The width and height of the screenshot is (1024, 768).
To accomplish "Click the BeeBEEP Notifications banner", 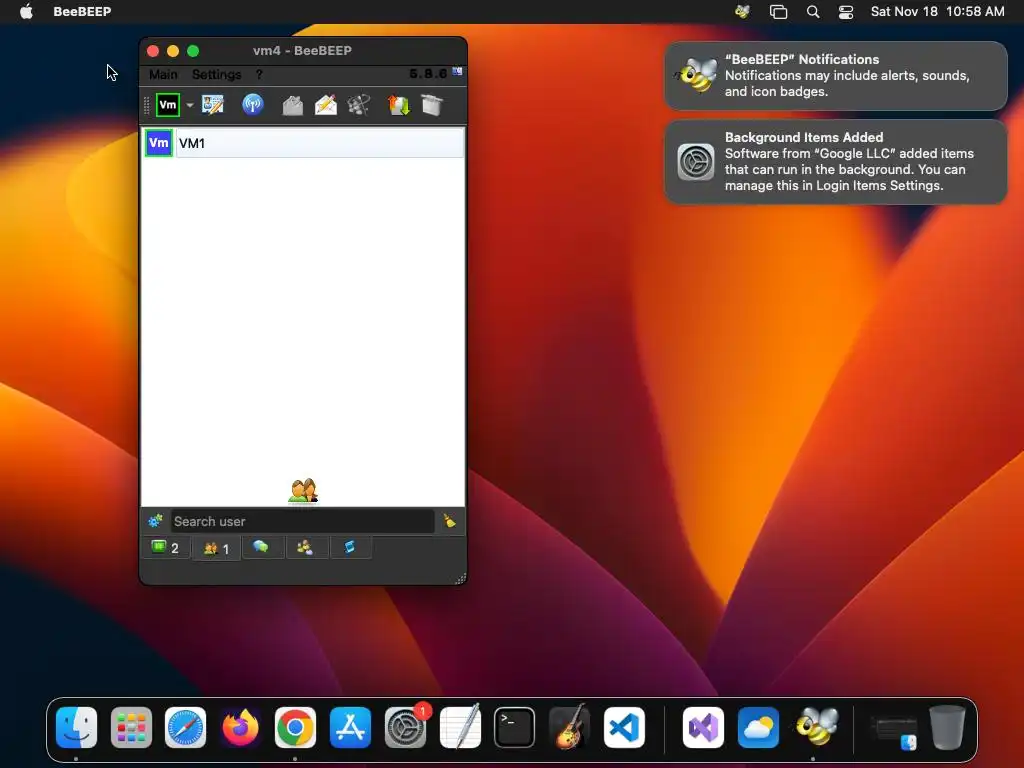I will [x=835, y=76].
